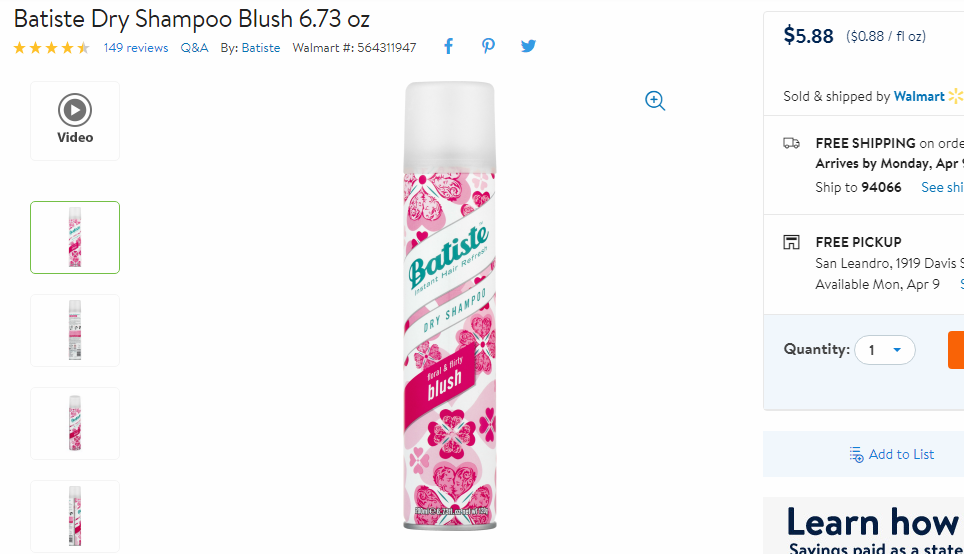Pin product with Pinterest icon

tap(488, 46)
